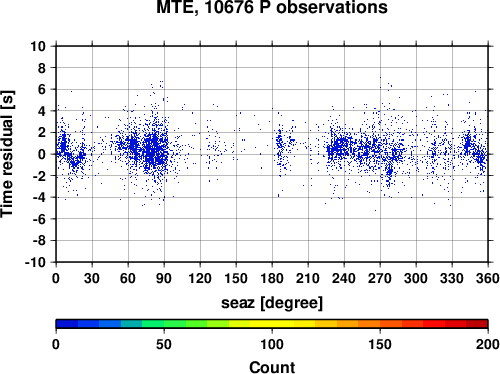Click the plot title MTE P observations
This screenshot has height=374, width=500.
pyautogui.click(x=272, y=7)
